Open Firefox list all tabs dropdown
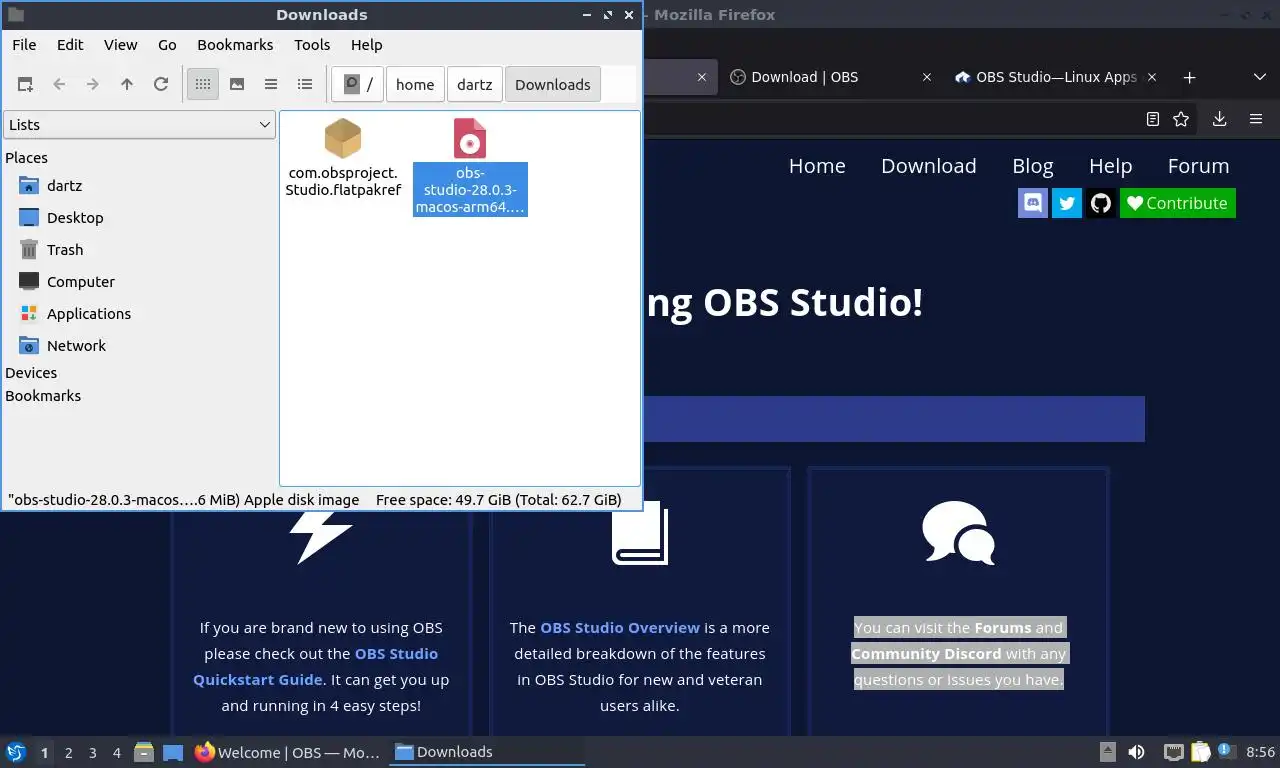Viewport: 1280px width, 768px height. (x=1260, y=77)
